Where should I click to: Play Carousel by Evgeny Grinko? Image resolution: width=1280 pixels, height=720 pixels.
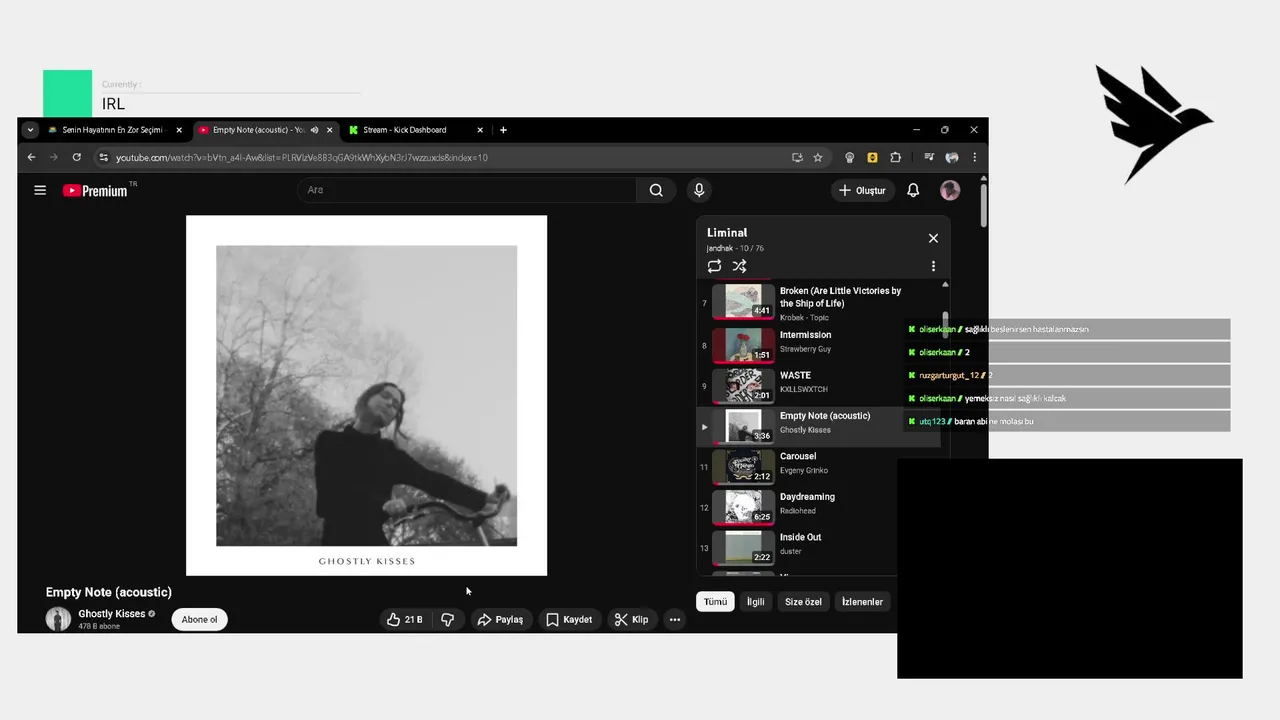(x=819, y=466)
